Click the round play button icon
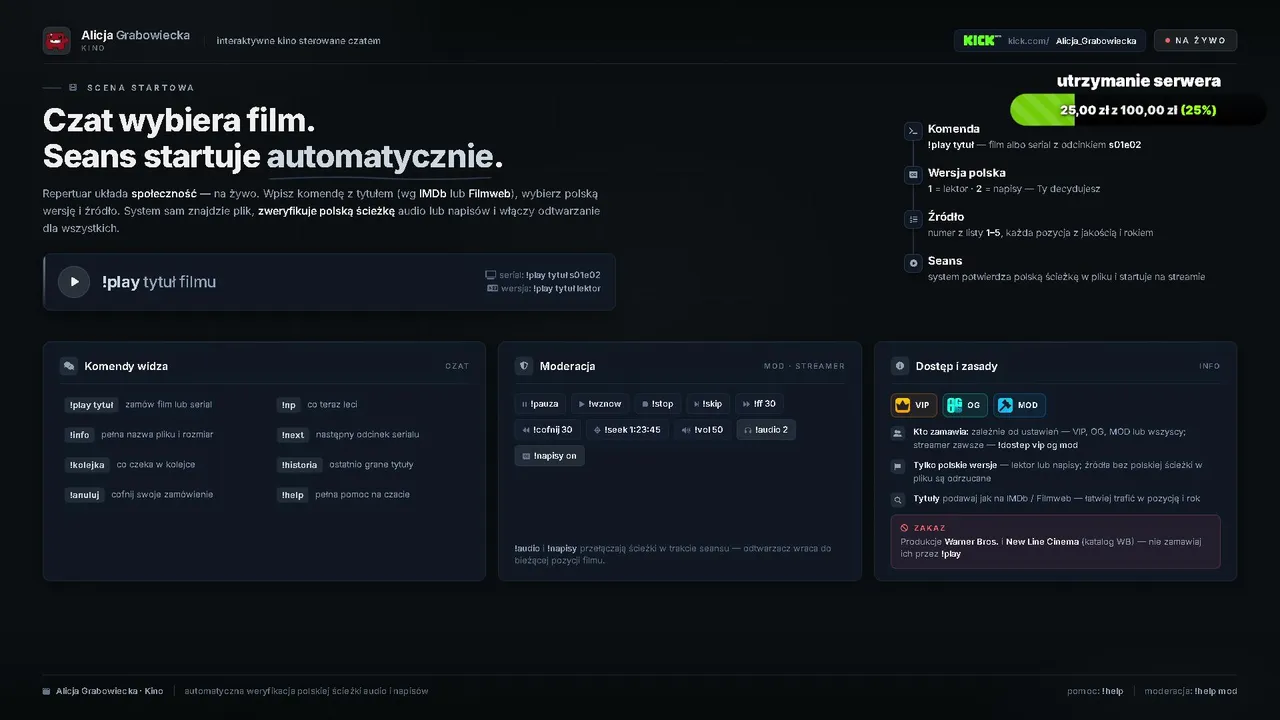The image size is (1280, 720). [x=74, y=282]
